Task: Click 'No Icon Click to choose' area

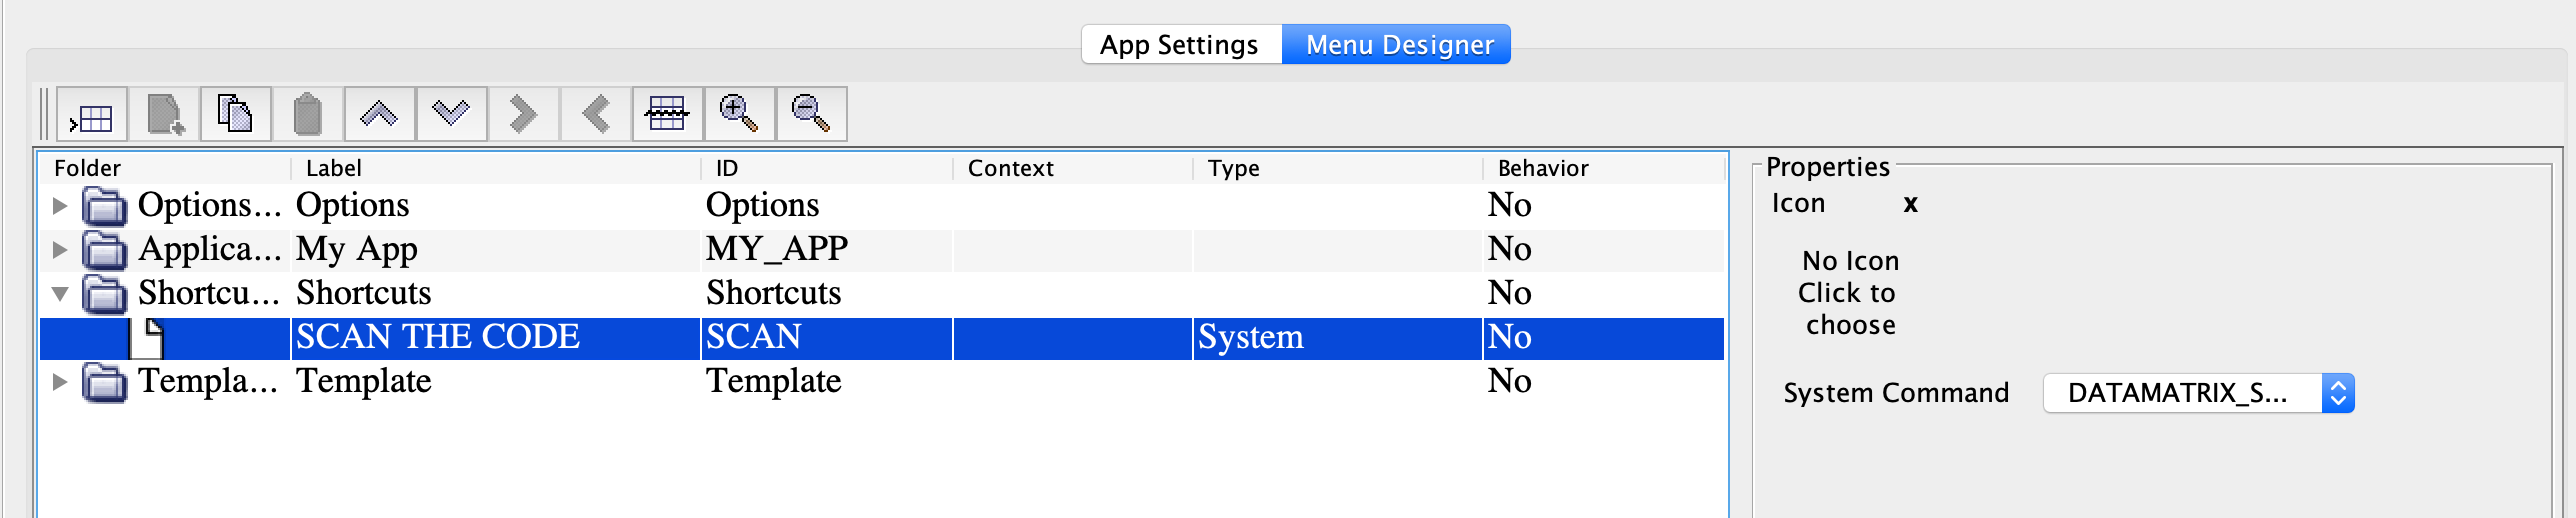Action: pyautogui.click(x=1850, y=293)
